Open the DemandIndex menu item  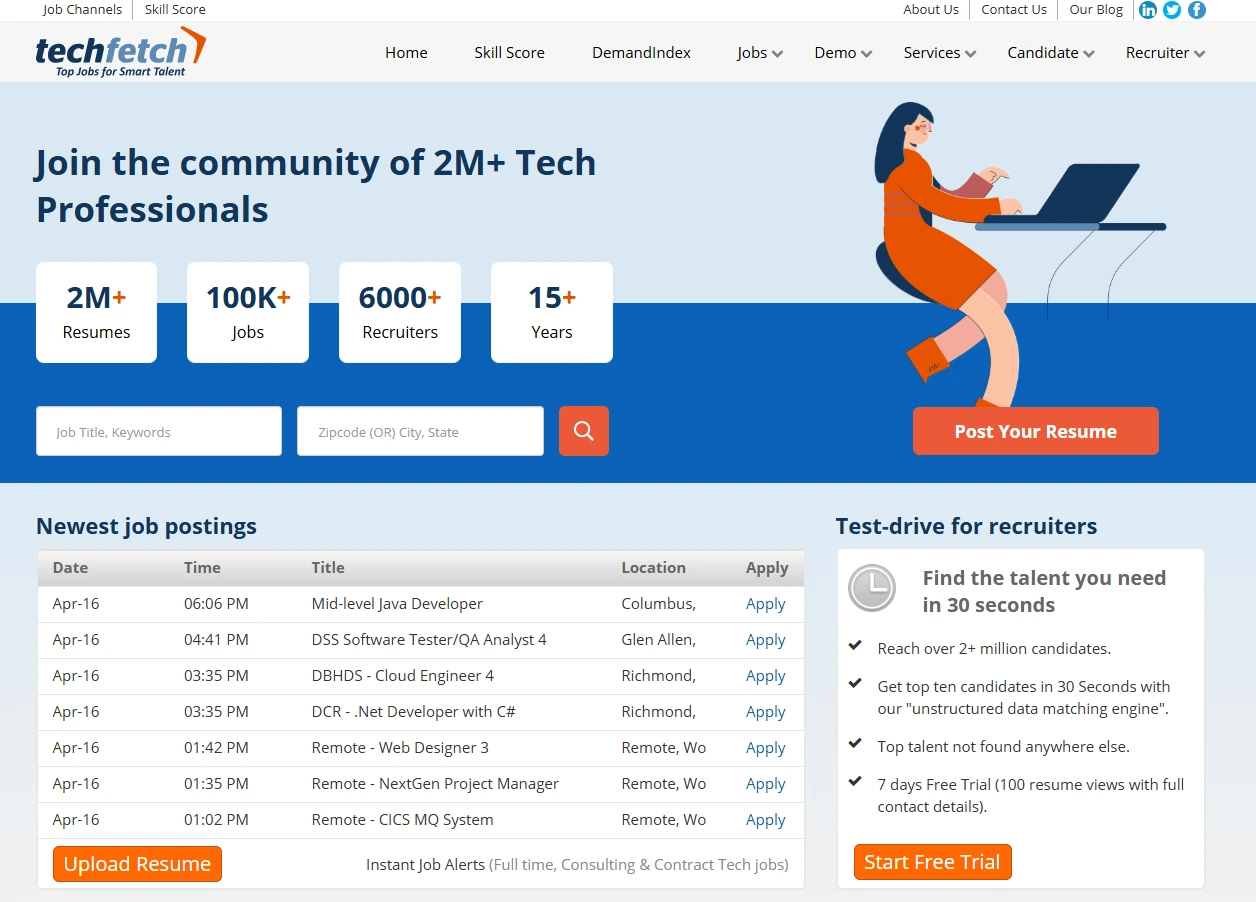click(641, 53)
